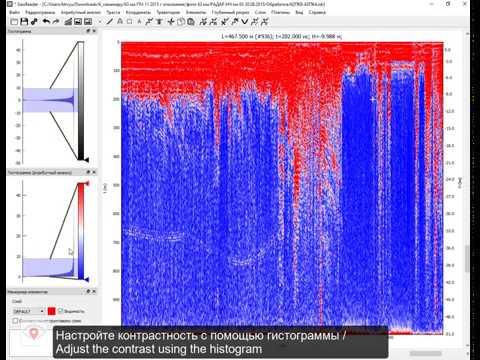Screen dimensions: 480x360
Task: Click the checkmark icon in toolbar
Action: 245,22
